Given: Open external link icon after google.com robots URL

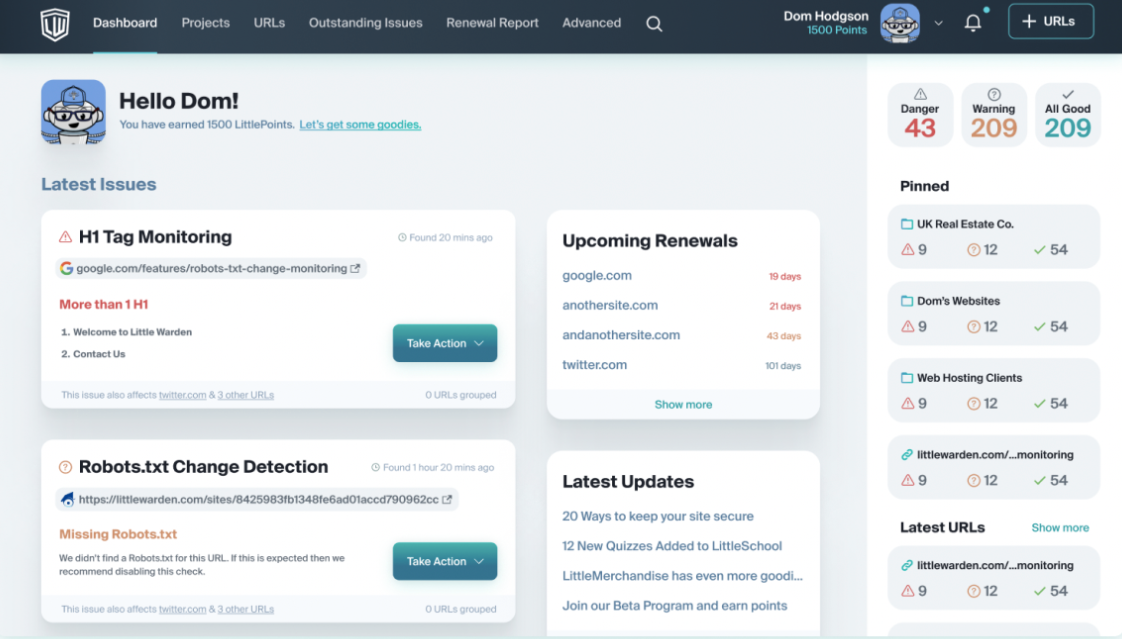Looking at the screenshot, I should pos(355,268).
